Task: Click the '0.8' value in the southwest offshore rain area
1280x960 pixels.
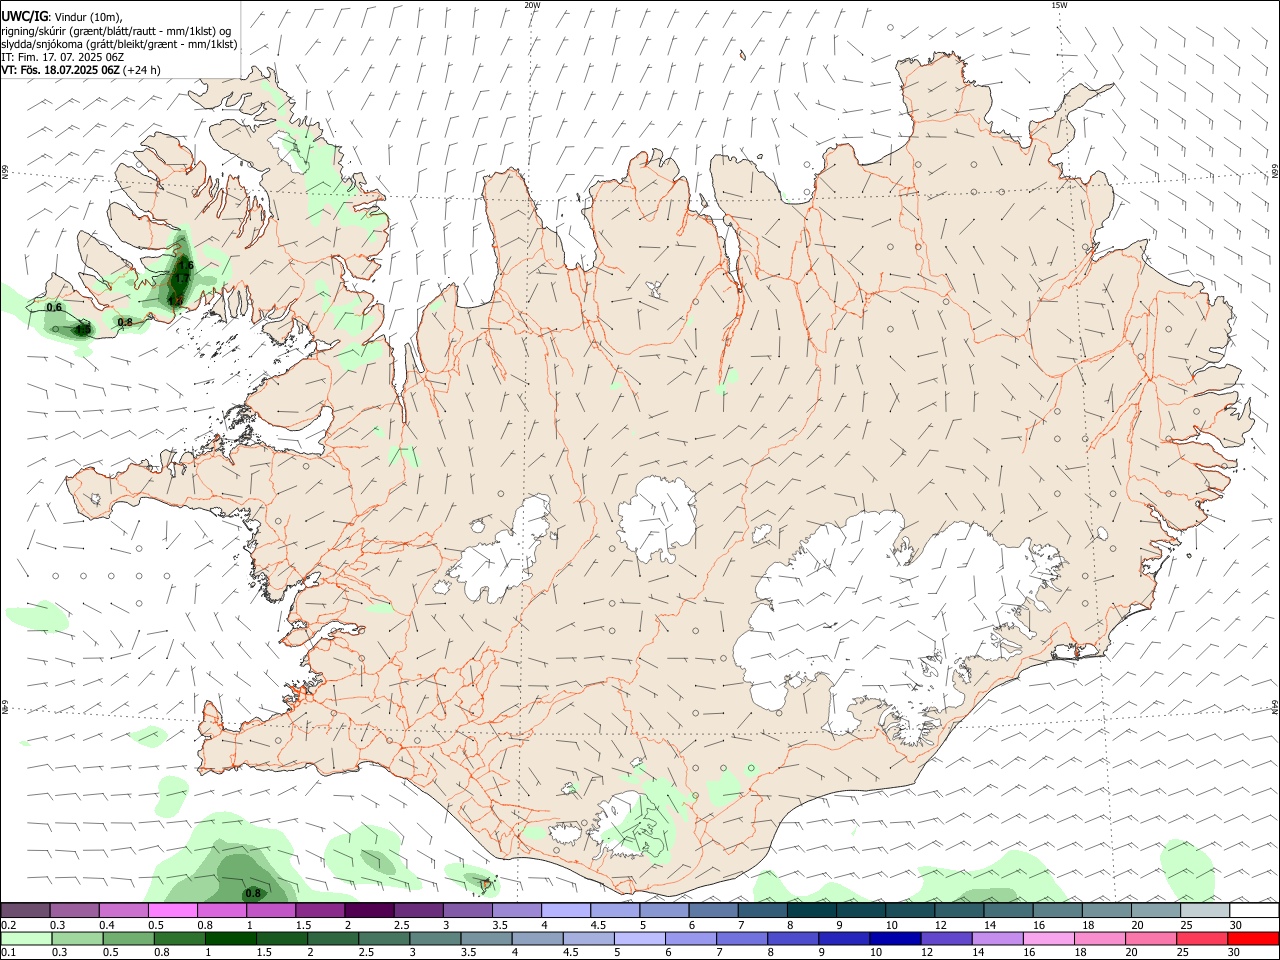Action: (x=253, y=894)
